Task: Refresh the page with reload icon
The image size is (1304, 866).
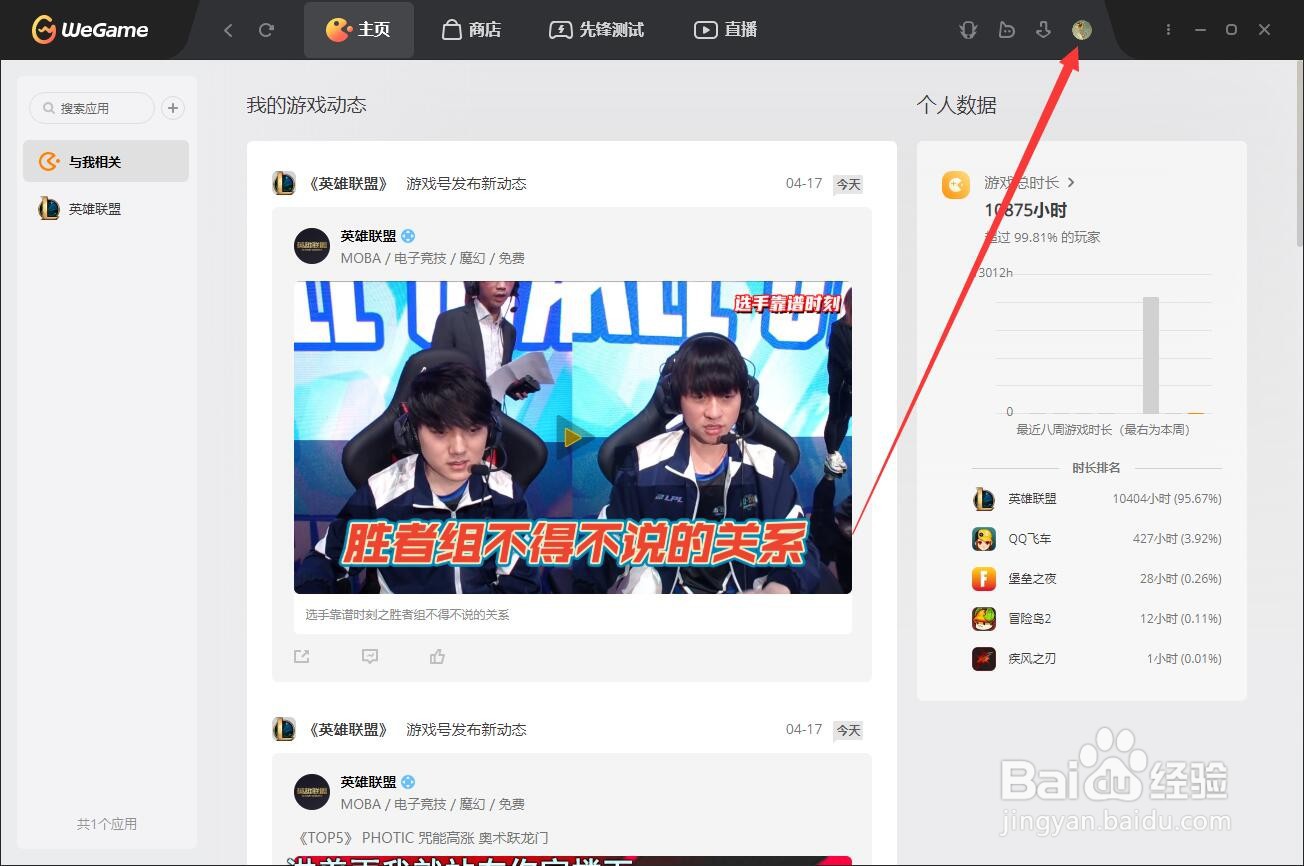Action: pos(266,30)
